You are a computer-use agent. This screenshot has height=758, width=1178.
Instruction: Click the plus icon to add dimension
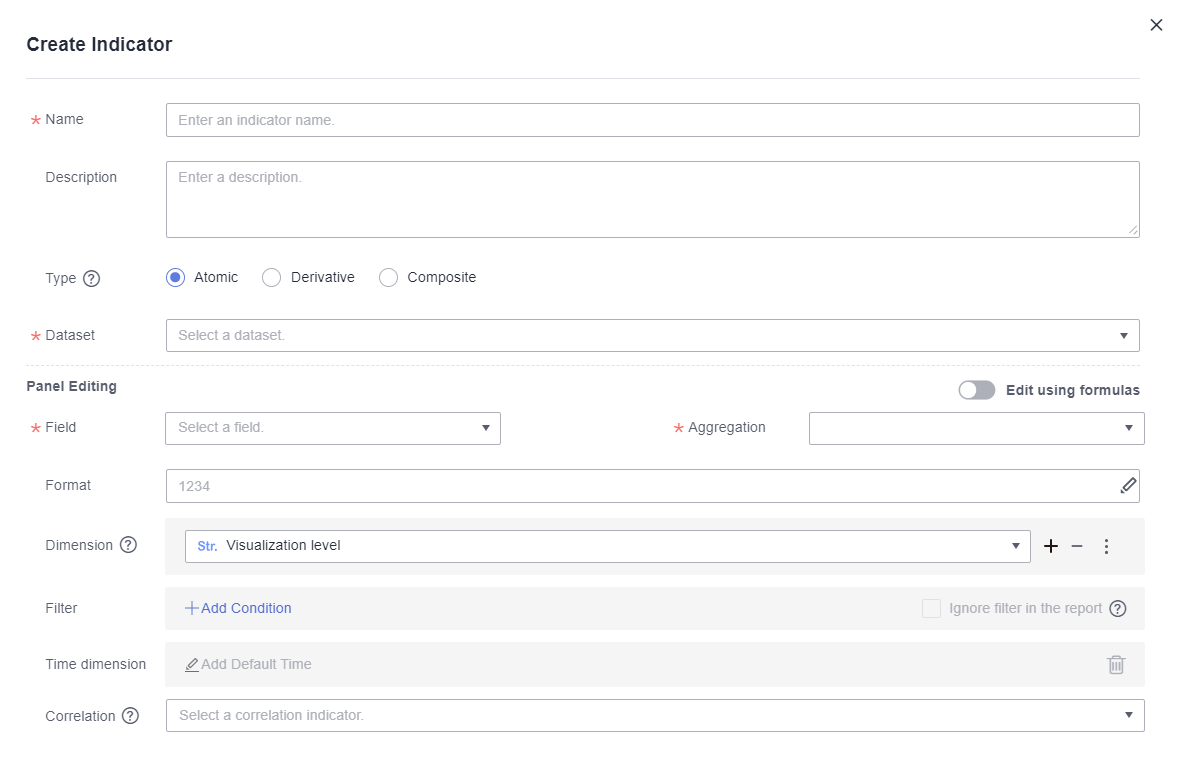click(1051, 546)
